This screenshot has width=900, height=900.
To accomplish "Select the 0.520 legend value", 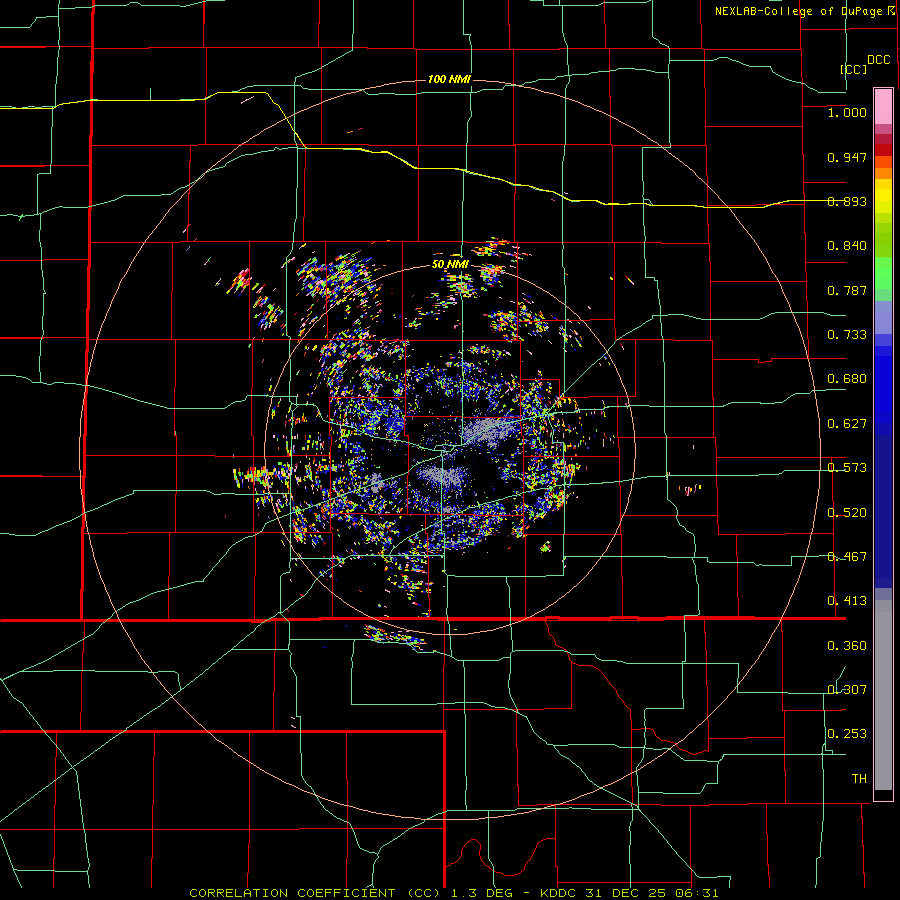I will (847, 513).
